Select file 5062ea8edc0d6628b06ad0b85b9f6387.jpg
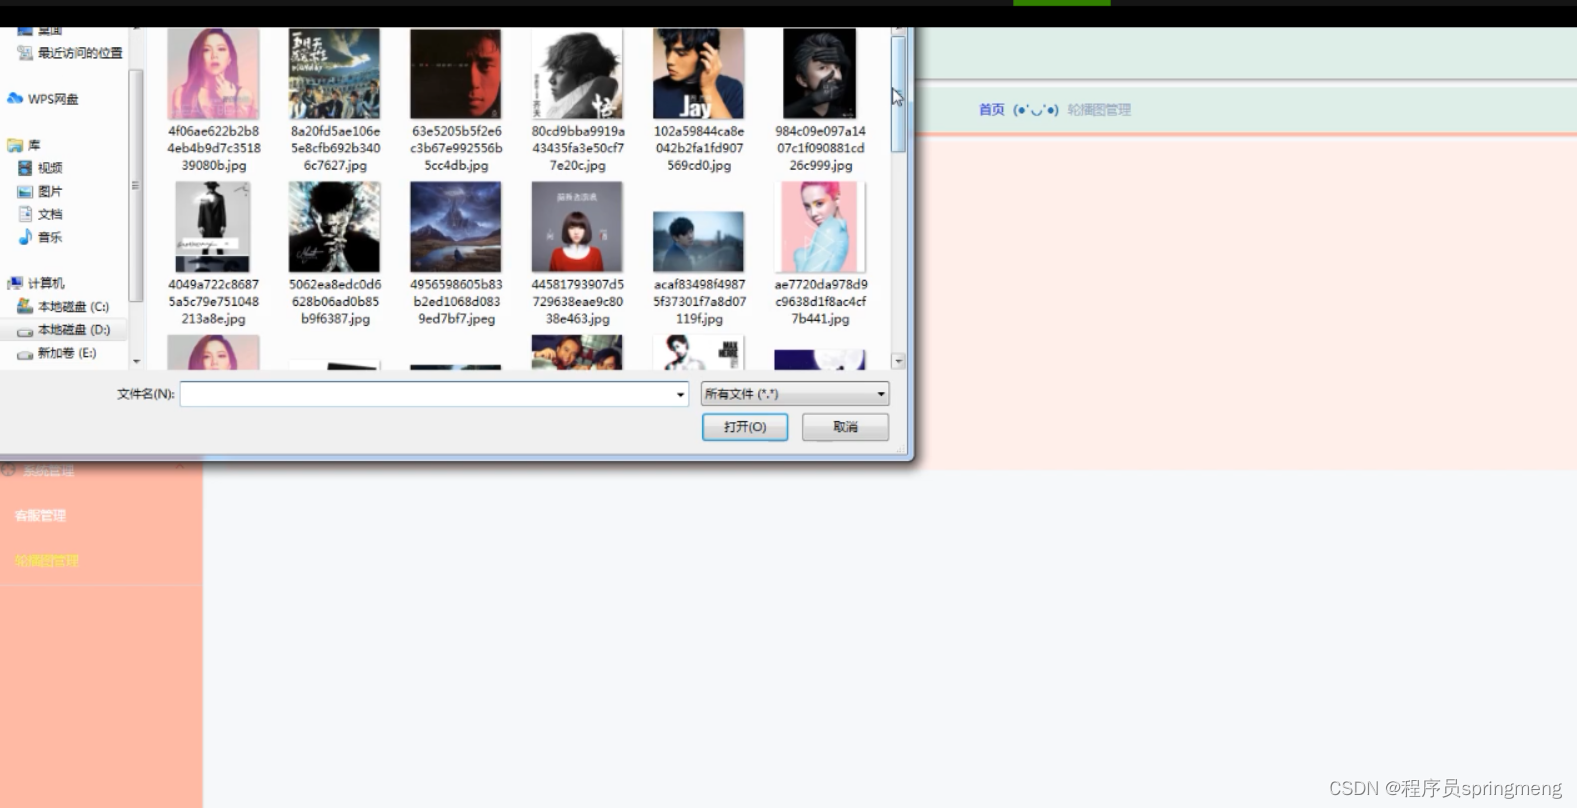 pos(335,254)
